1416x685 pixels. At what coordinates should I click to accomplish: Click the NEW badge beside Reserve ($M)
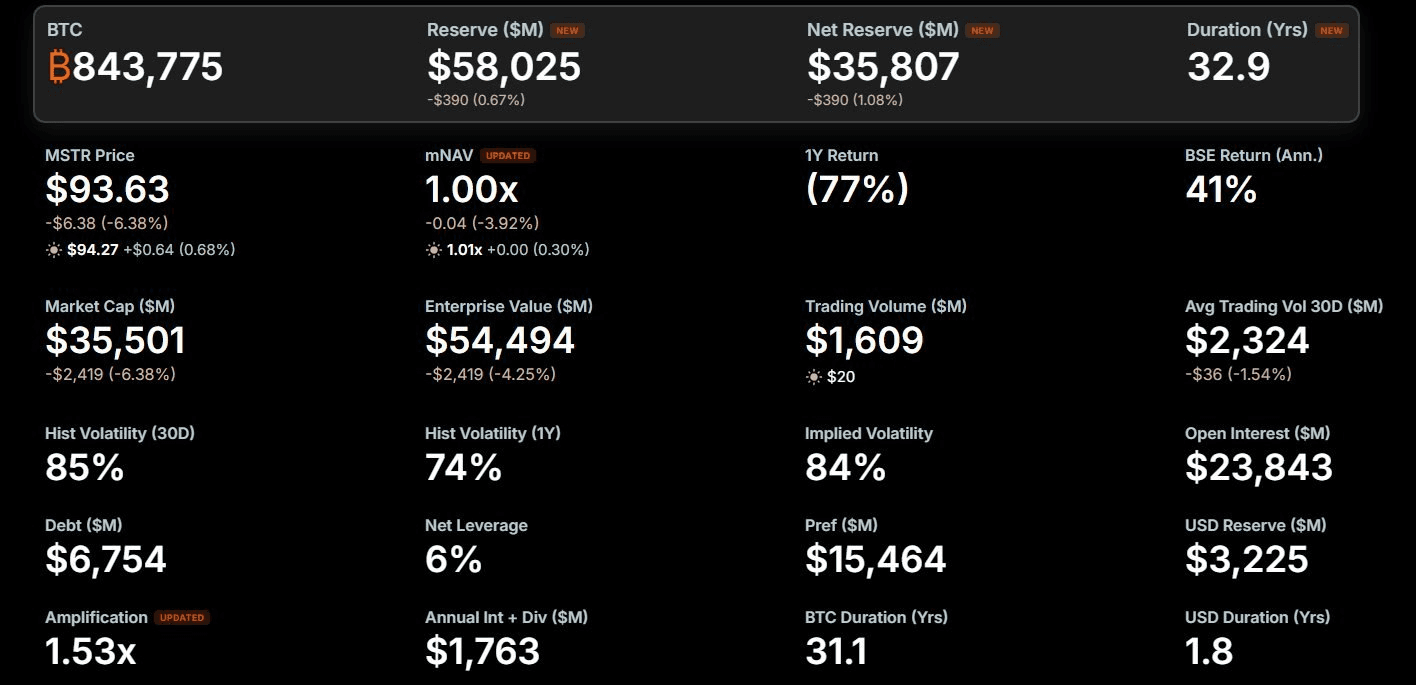567,31
